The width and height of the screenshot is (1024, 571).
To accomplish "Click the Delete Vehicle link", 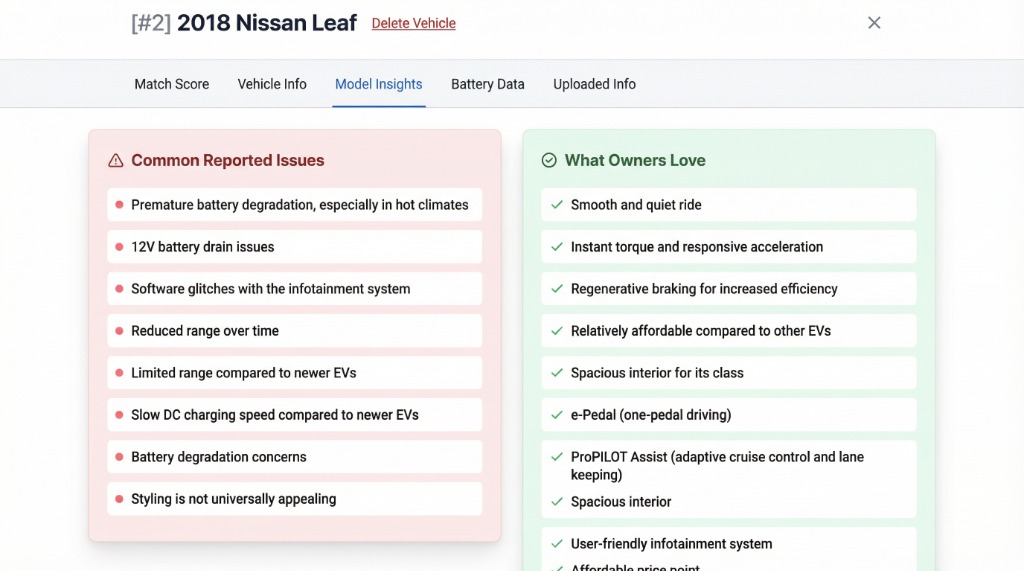I will point(413,23).
